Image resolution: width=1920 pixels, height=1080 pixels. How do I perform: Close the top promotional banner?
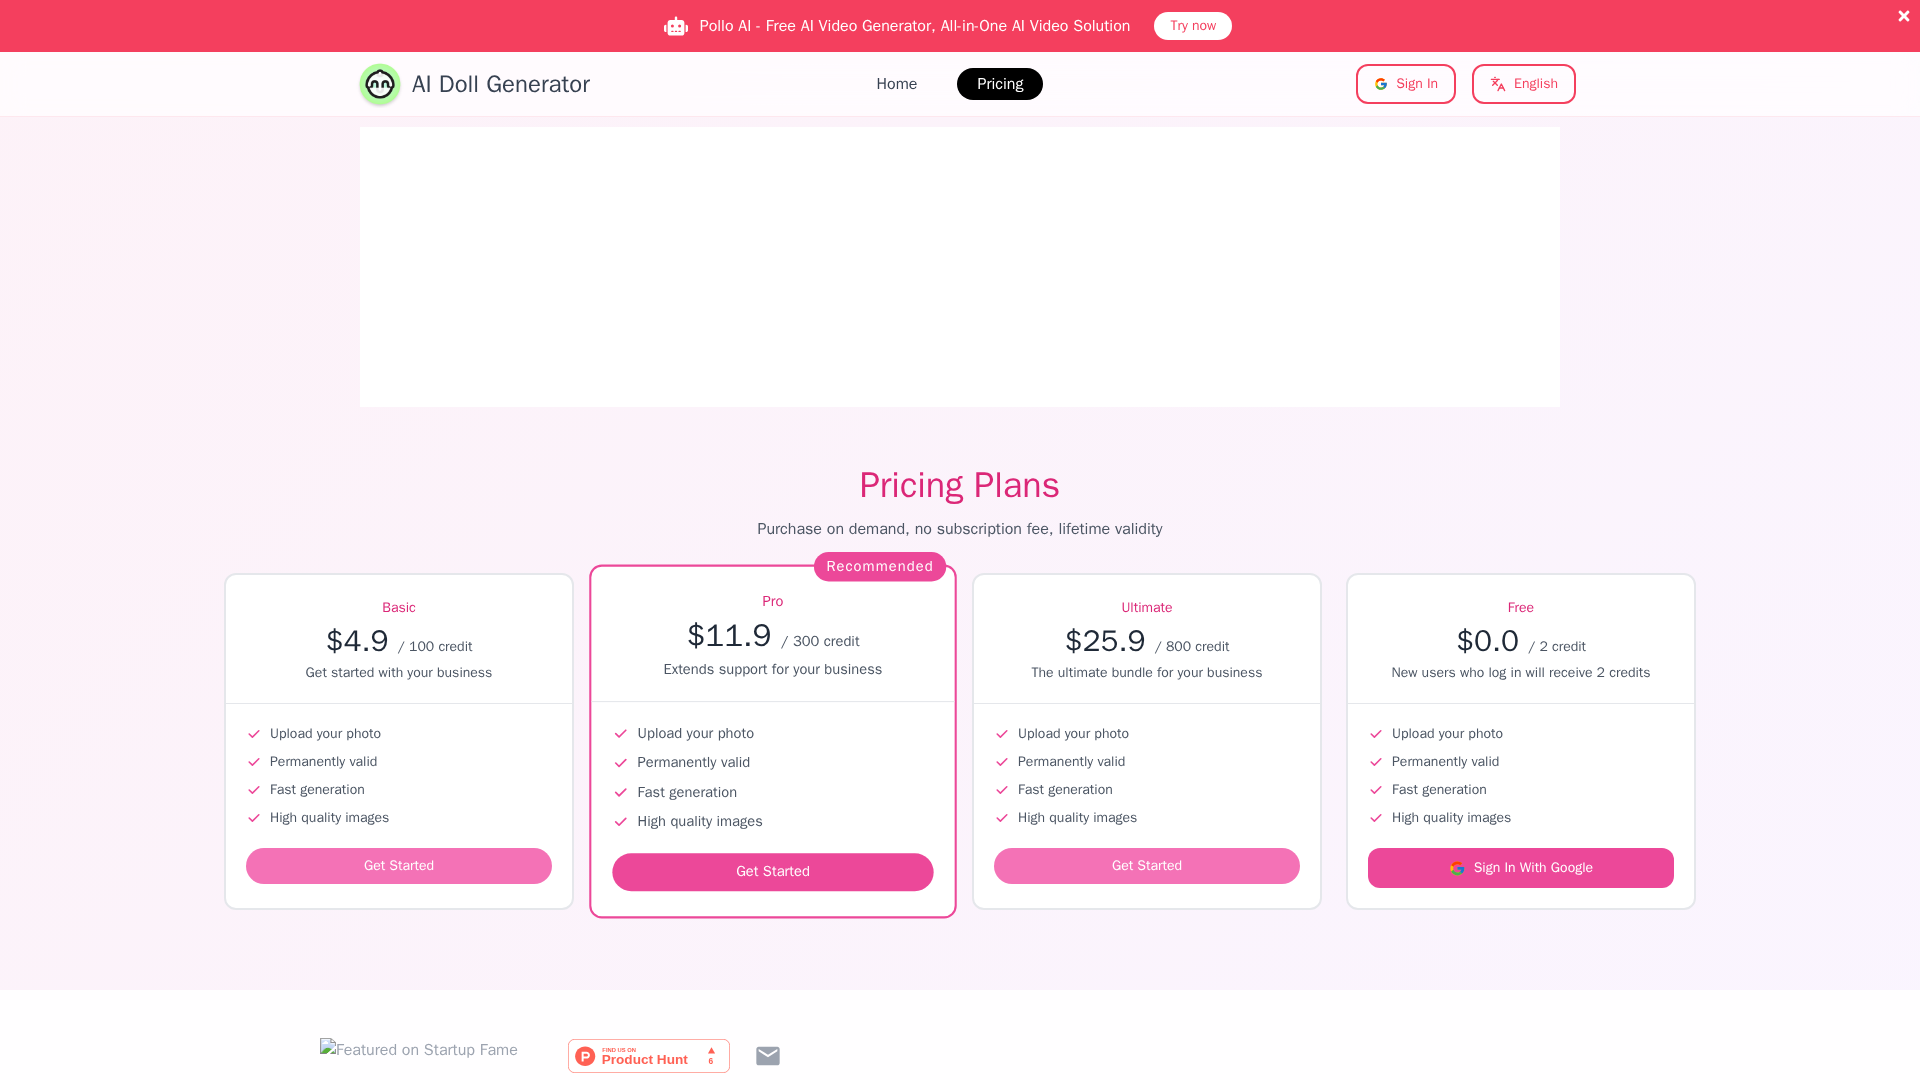[1903, 16]
